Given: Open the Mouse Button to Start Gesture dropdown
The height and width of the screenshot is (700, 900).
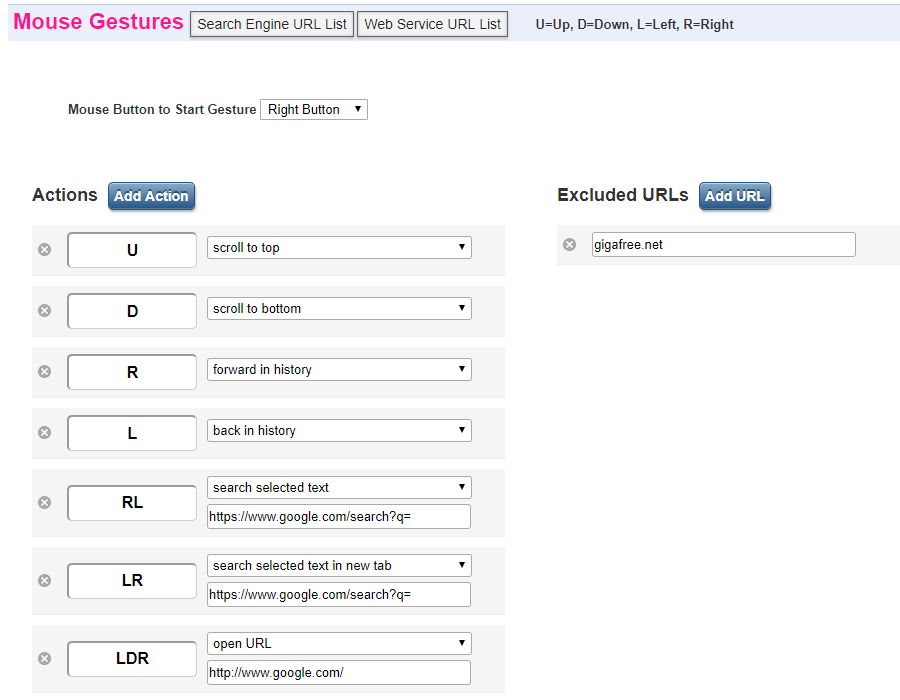Looking at the screenshot, I should tap(314, 110).
